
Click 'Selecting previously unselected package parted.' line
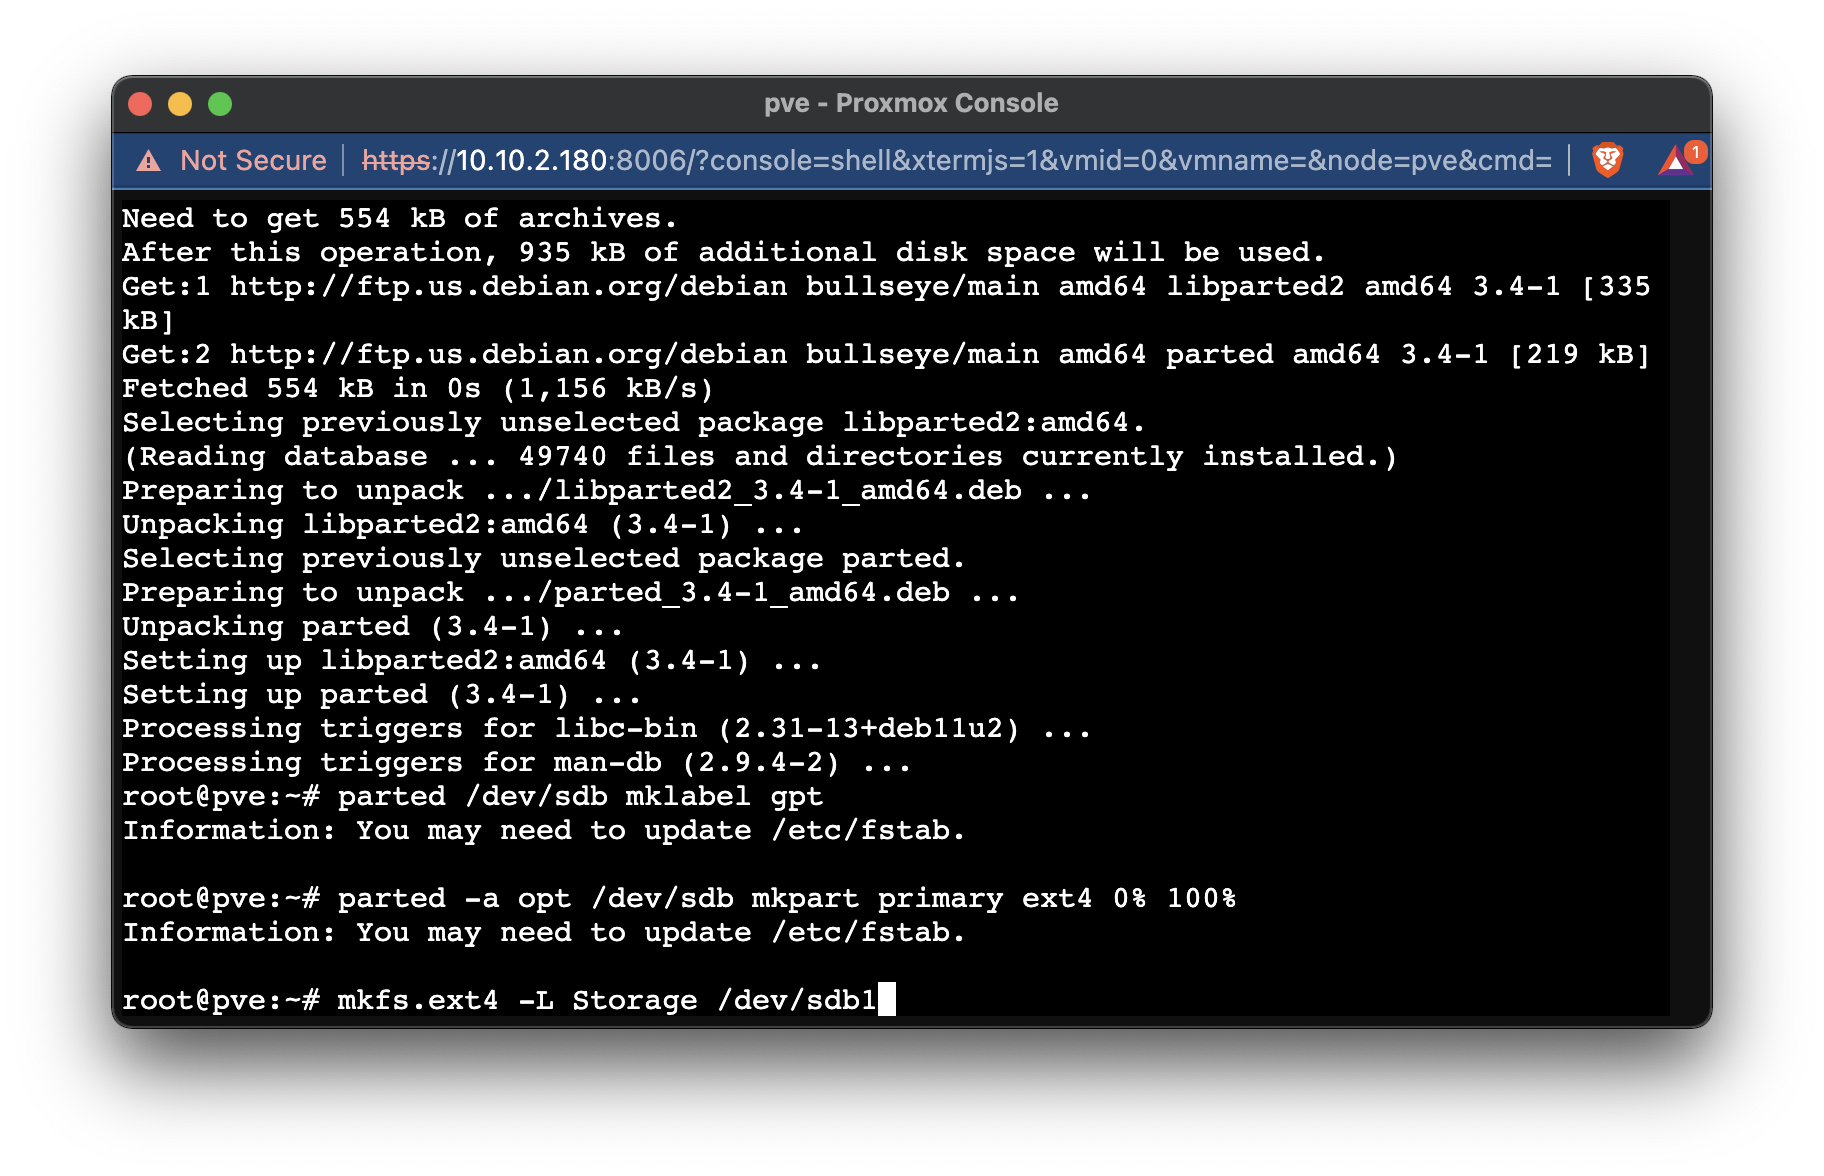[543, 558]
